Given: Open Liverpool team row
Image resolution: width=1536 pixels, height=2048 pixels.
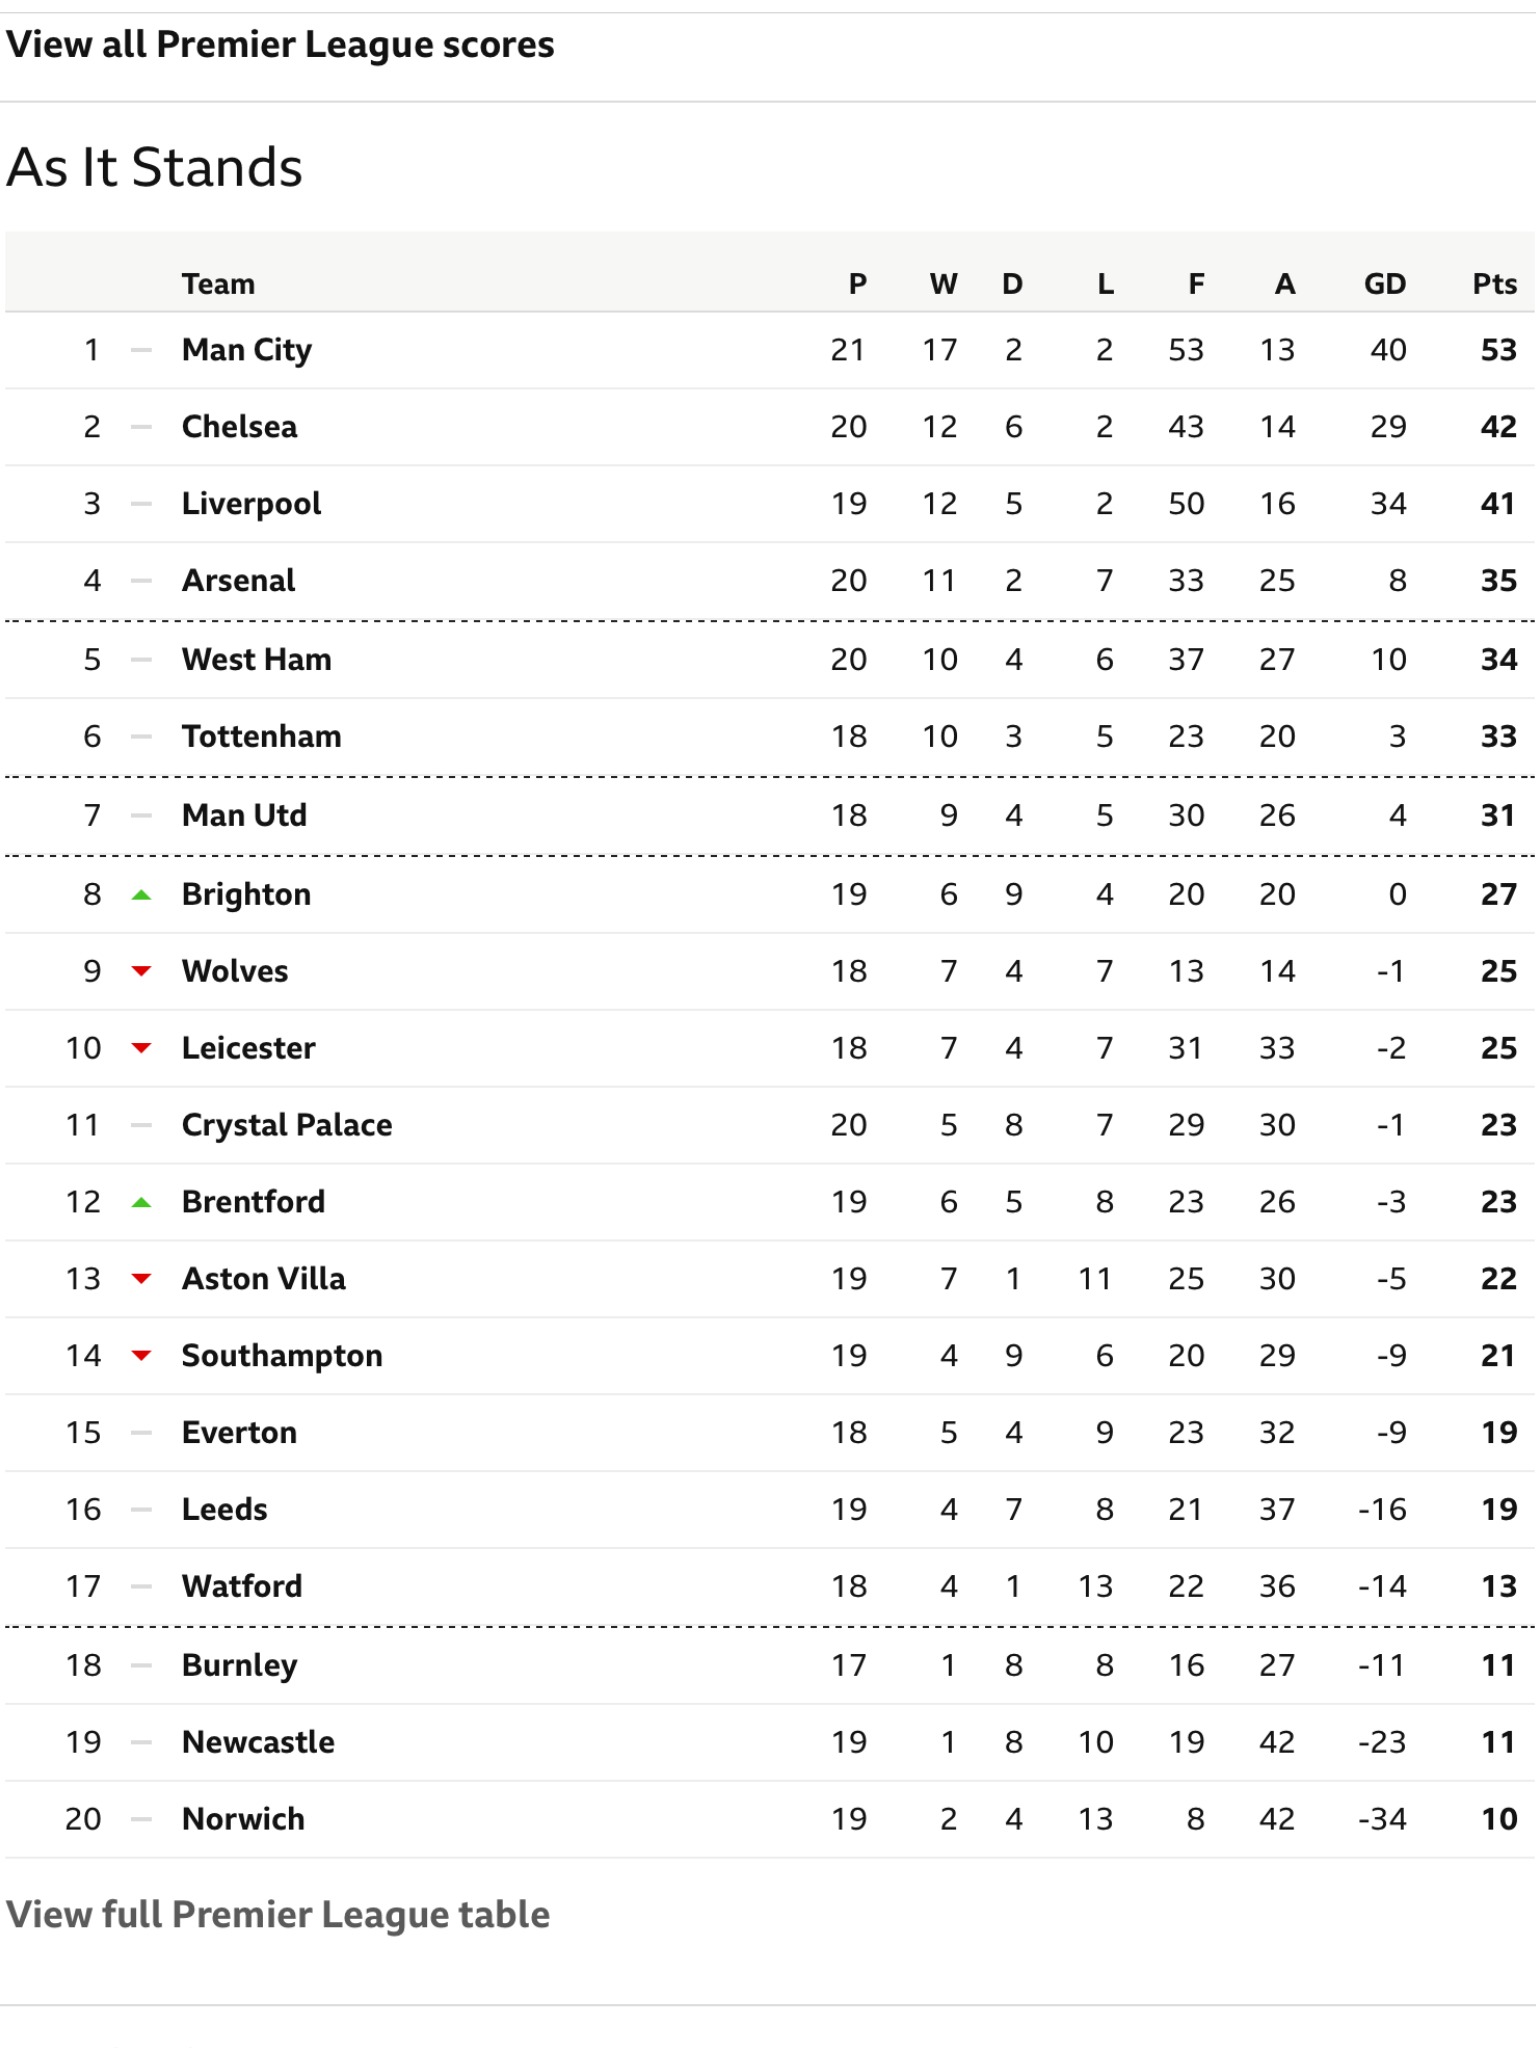Looking at the screenshot, I should pos(770,504).
